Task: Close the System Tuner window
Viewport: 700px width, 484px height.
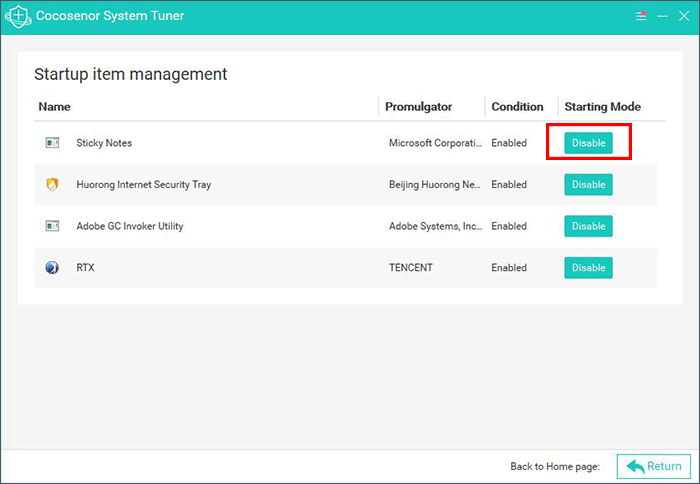Action: [x=684, y=16]
